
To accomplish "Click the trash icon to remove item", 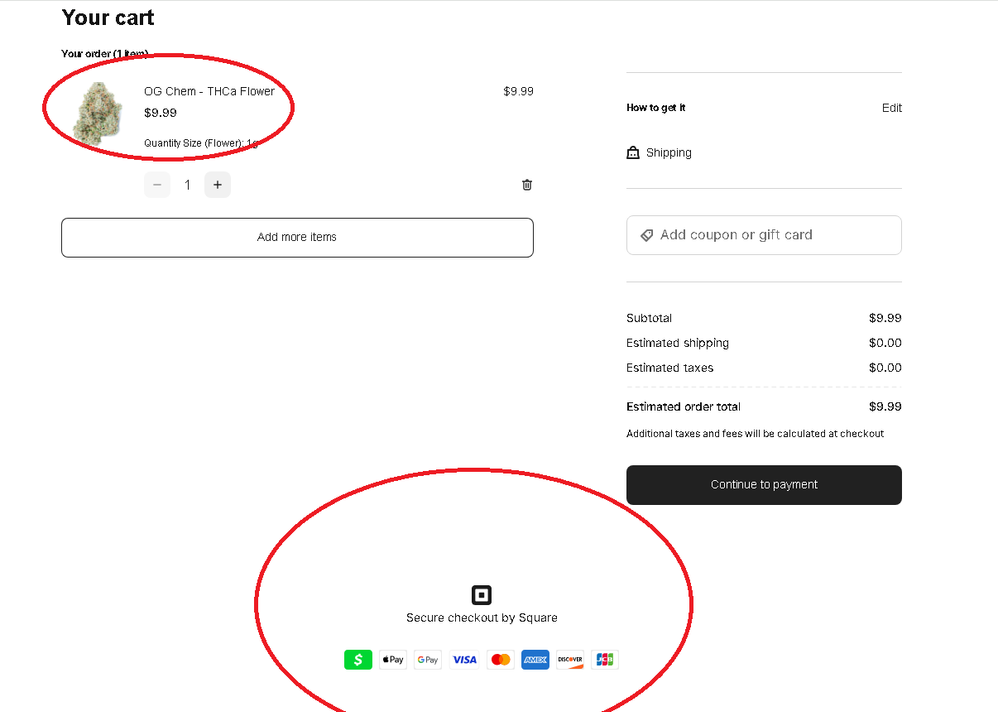I will point(527,185).
